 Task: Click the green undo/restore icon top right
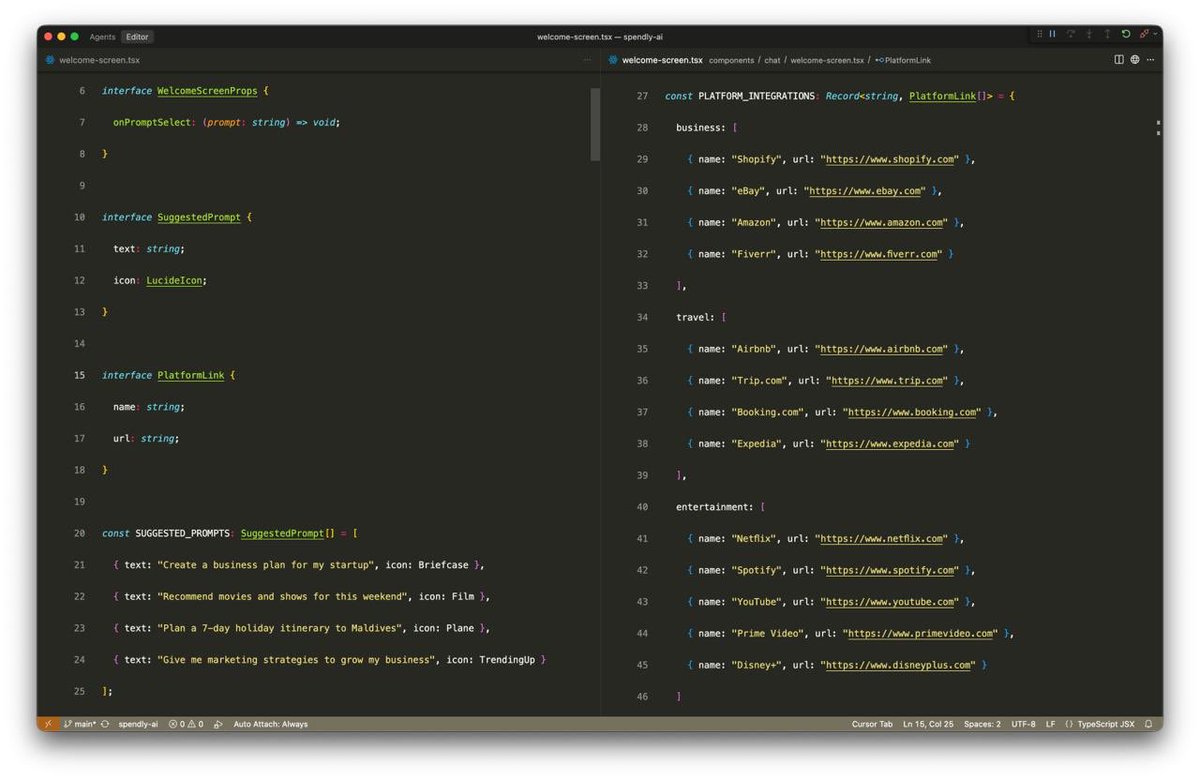[x=1126, y=33]
